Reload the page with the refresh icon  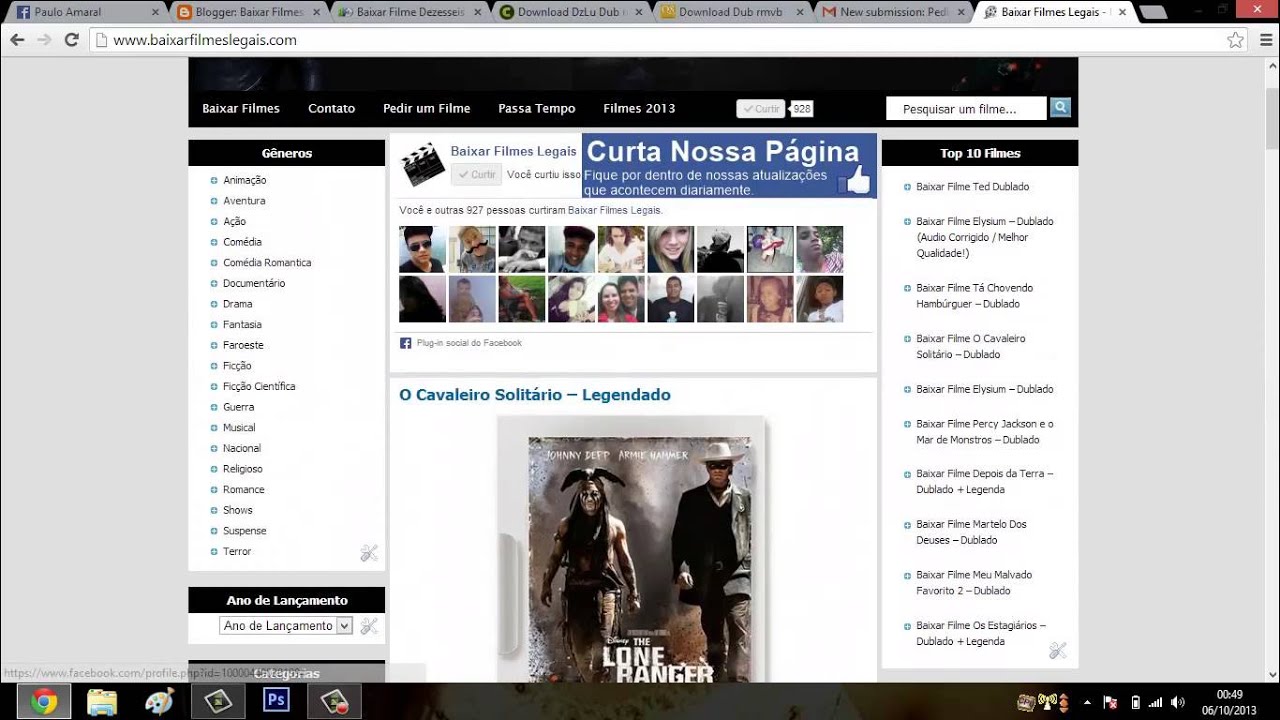71,40
